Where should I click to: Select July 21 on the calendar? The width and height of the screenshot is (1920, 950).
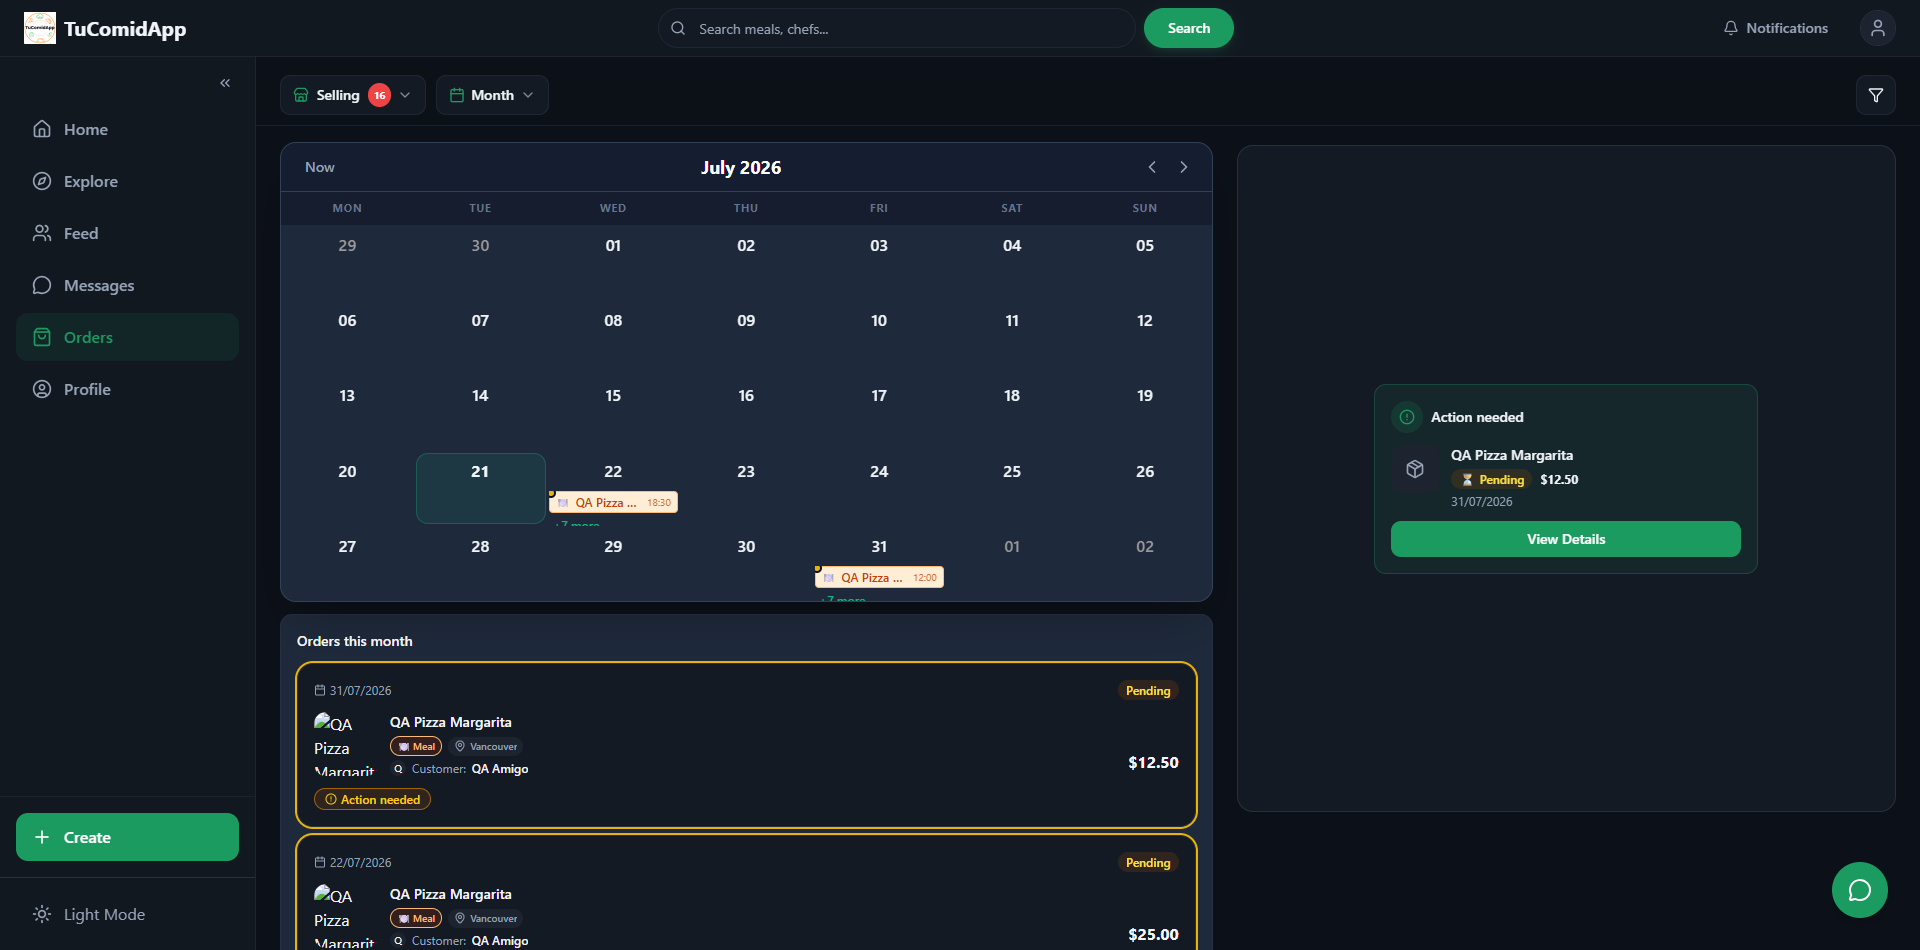[480, 488]
